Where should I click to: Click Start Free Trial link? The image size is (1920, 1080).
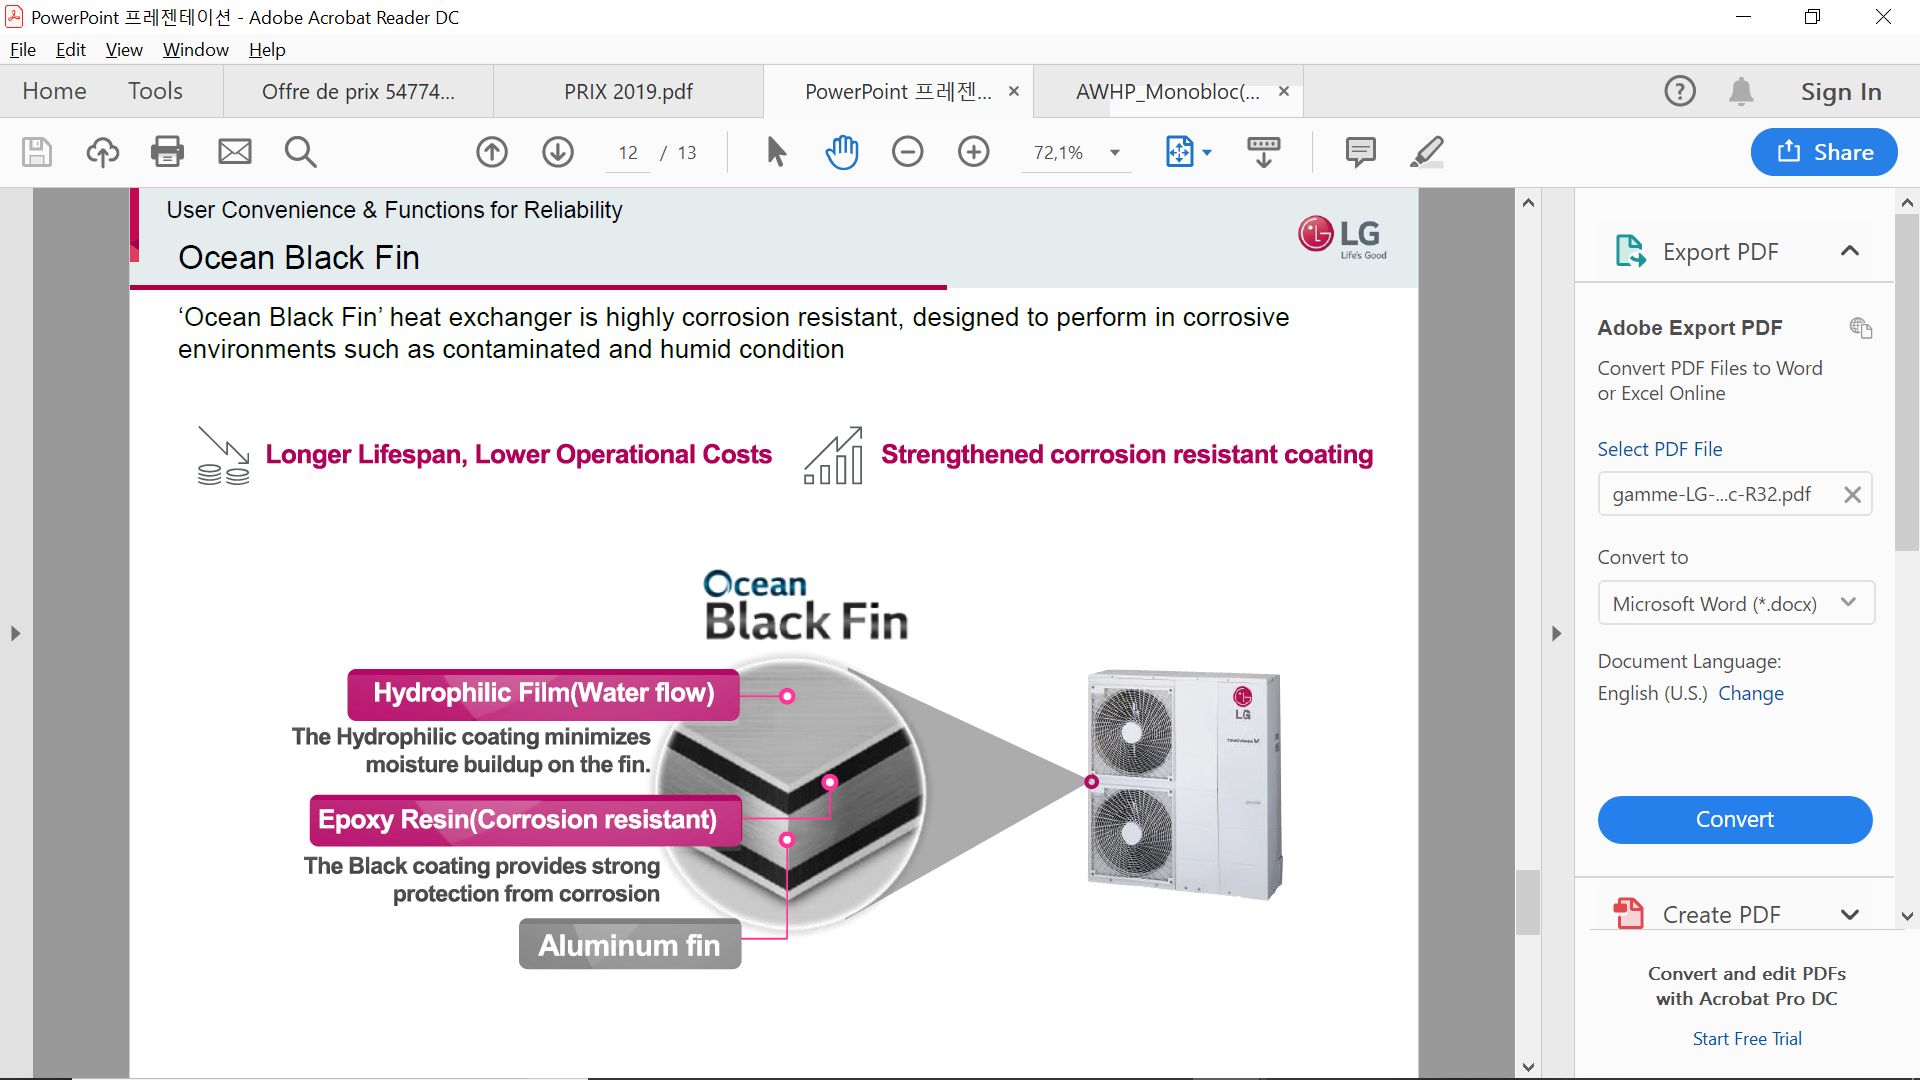coord(1747,1039)
